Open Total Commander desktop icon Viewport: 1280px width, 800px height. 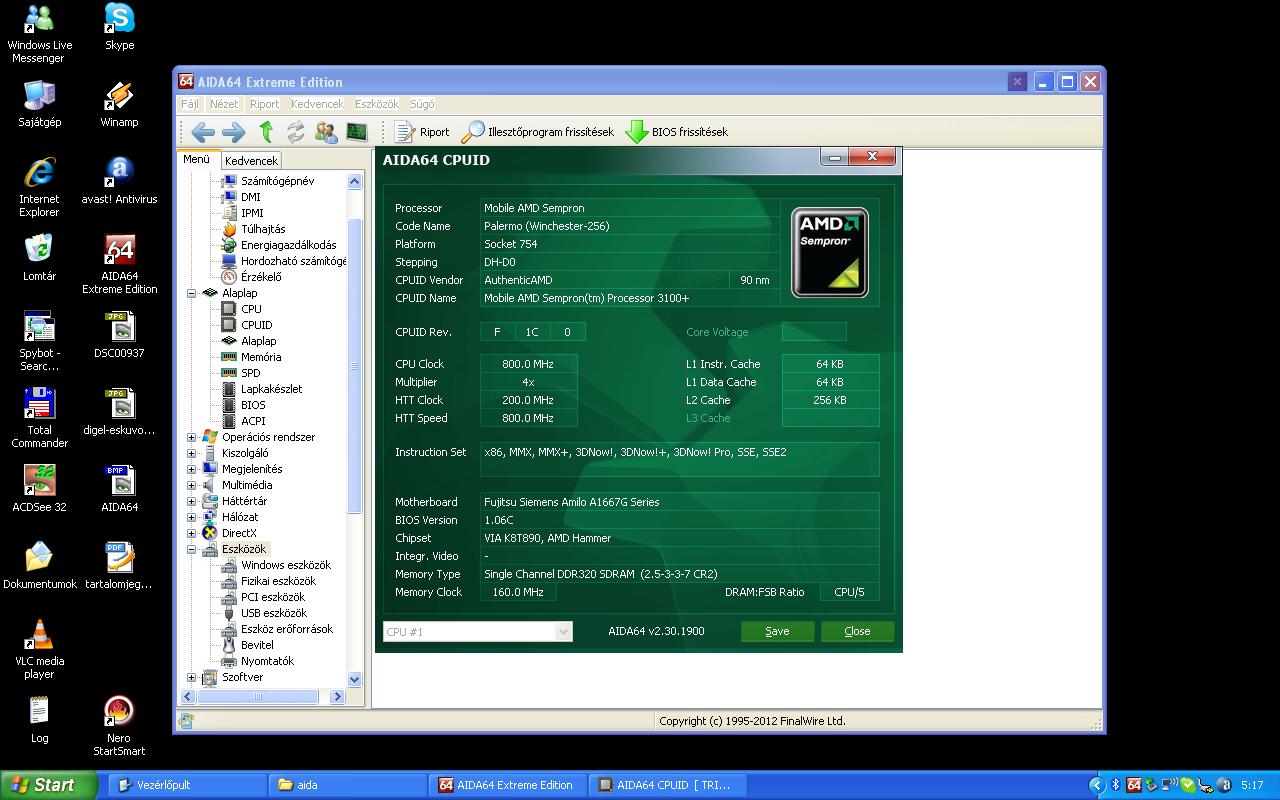pyautogui.click(x=39, y=417)
